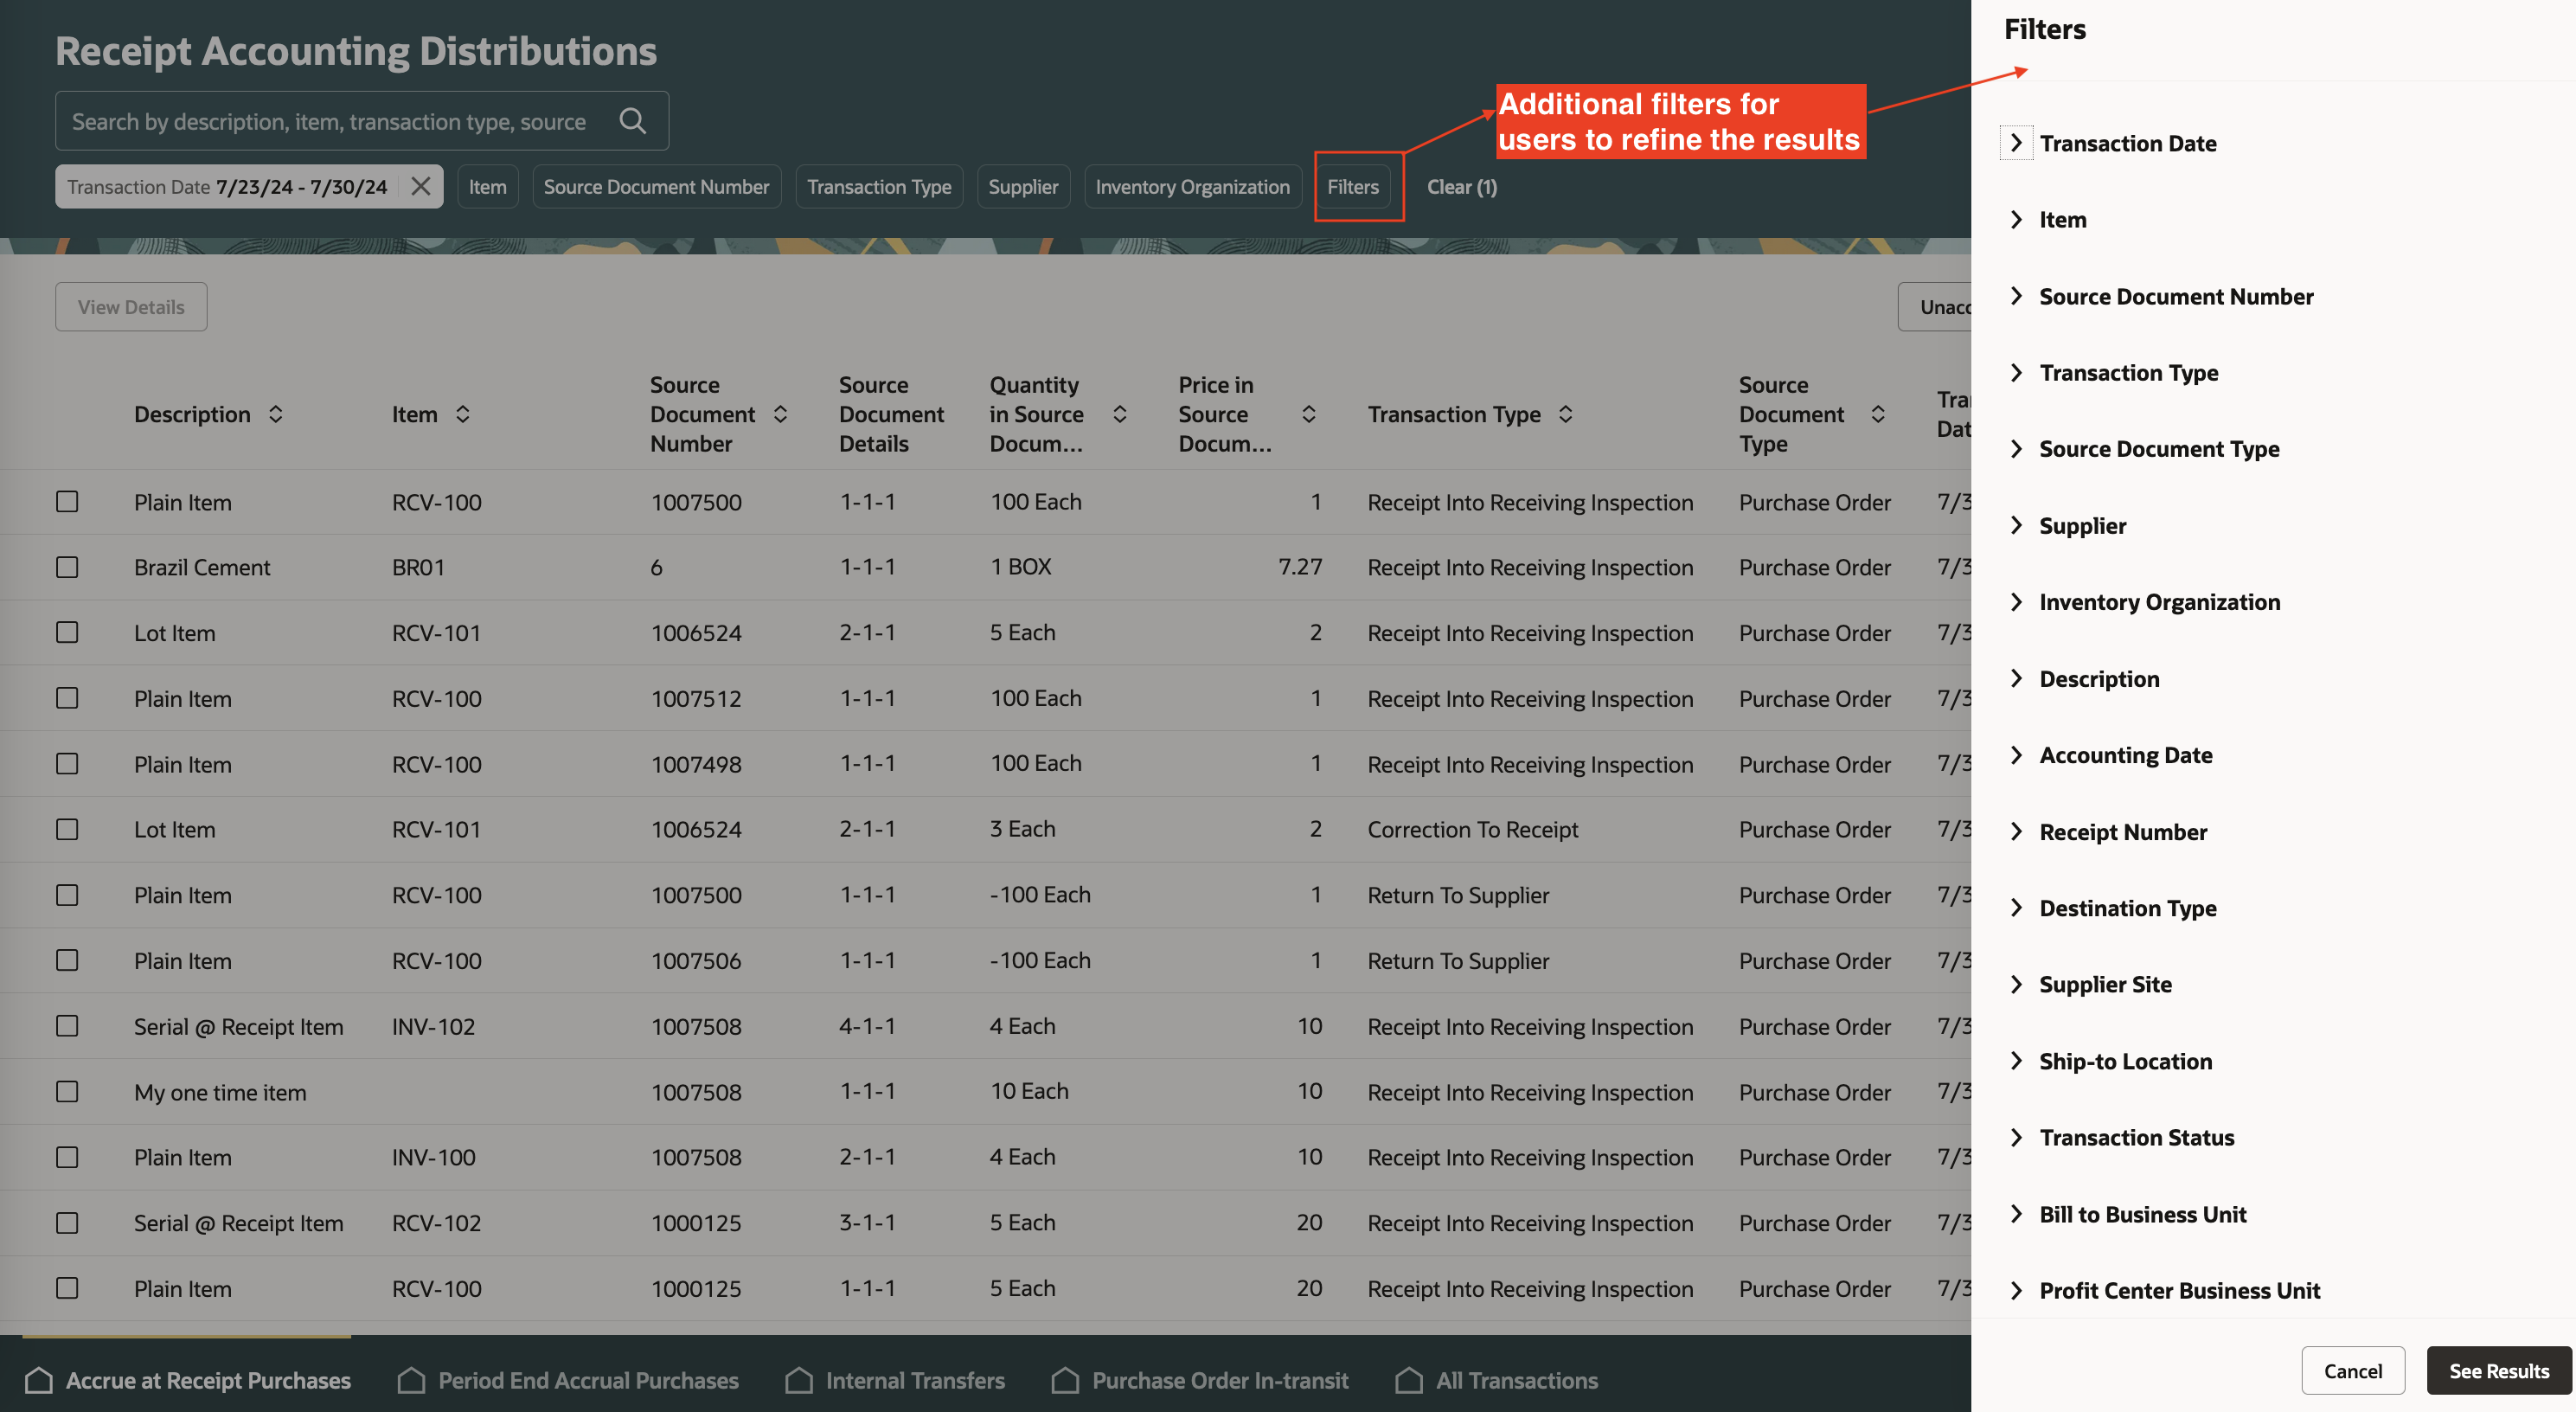The image size is (2576, 1412).
Task: Sort by Description column
Action: click(x=276, y=414)
